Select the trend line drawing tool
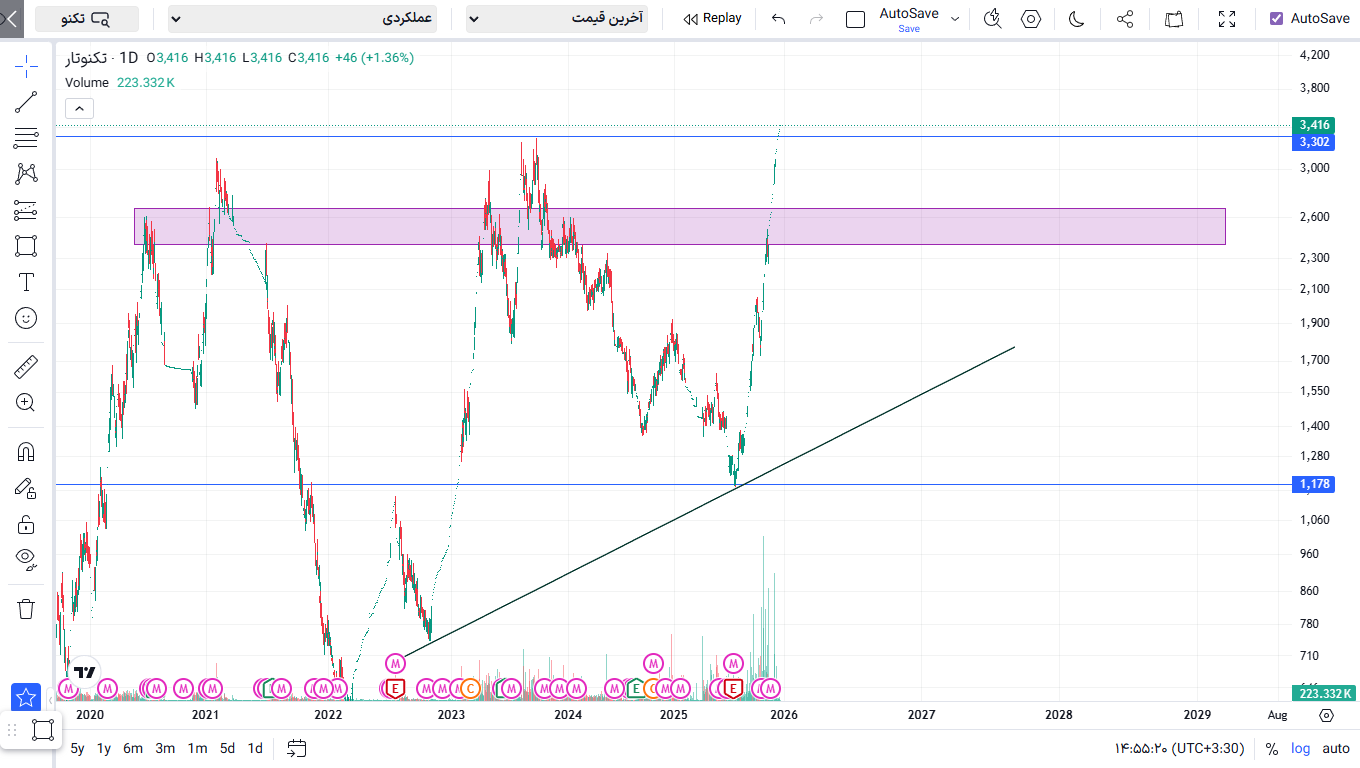Viewport: 1360px width, 768px height. point(26,101)
